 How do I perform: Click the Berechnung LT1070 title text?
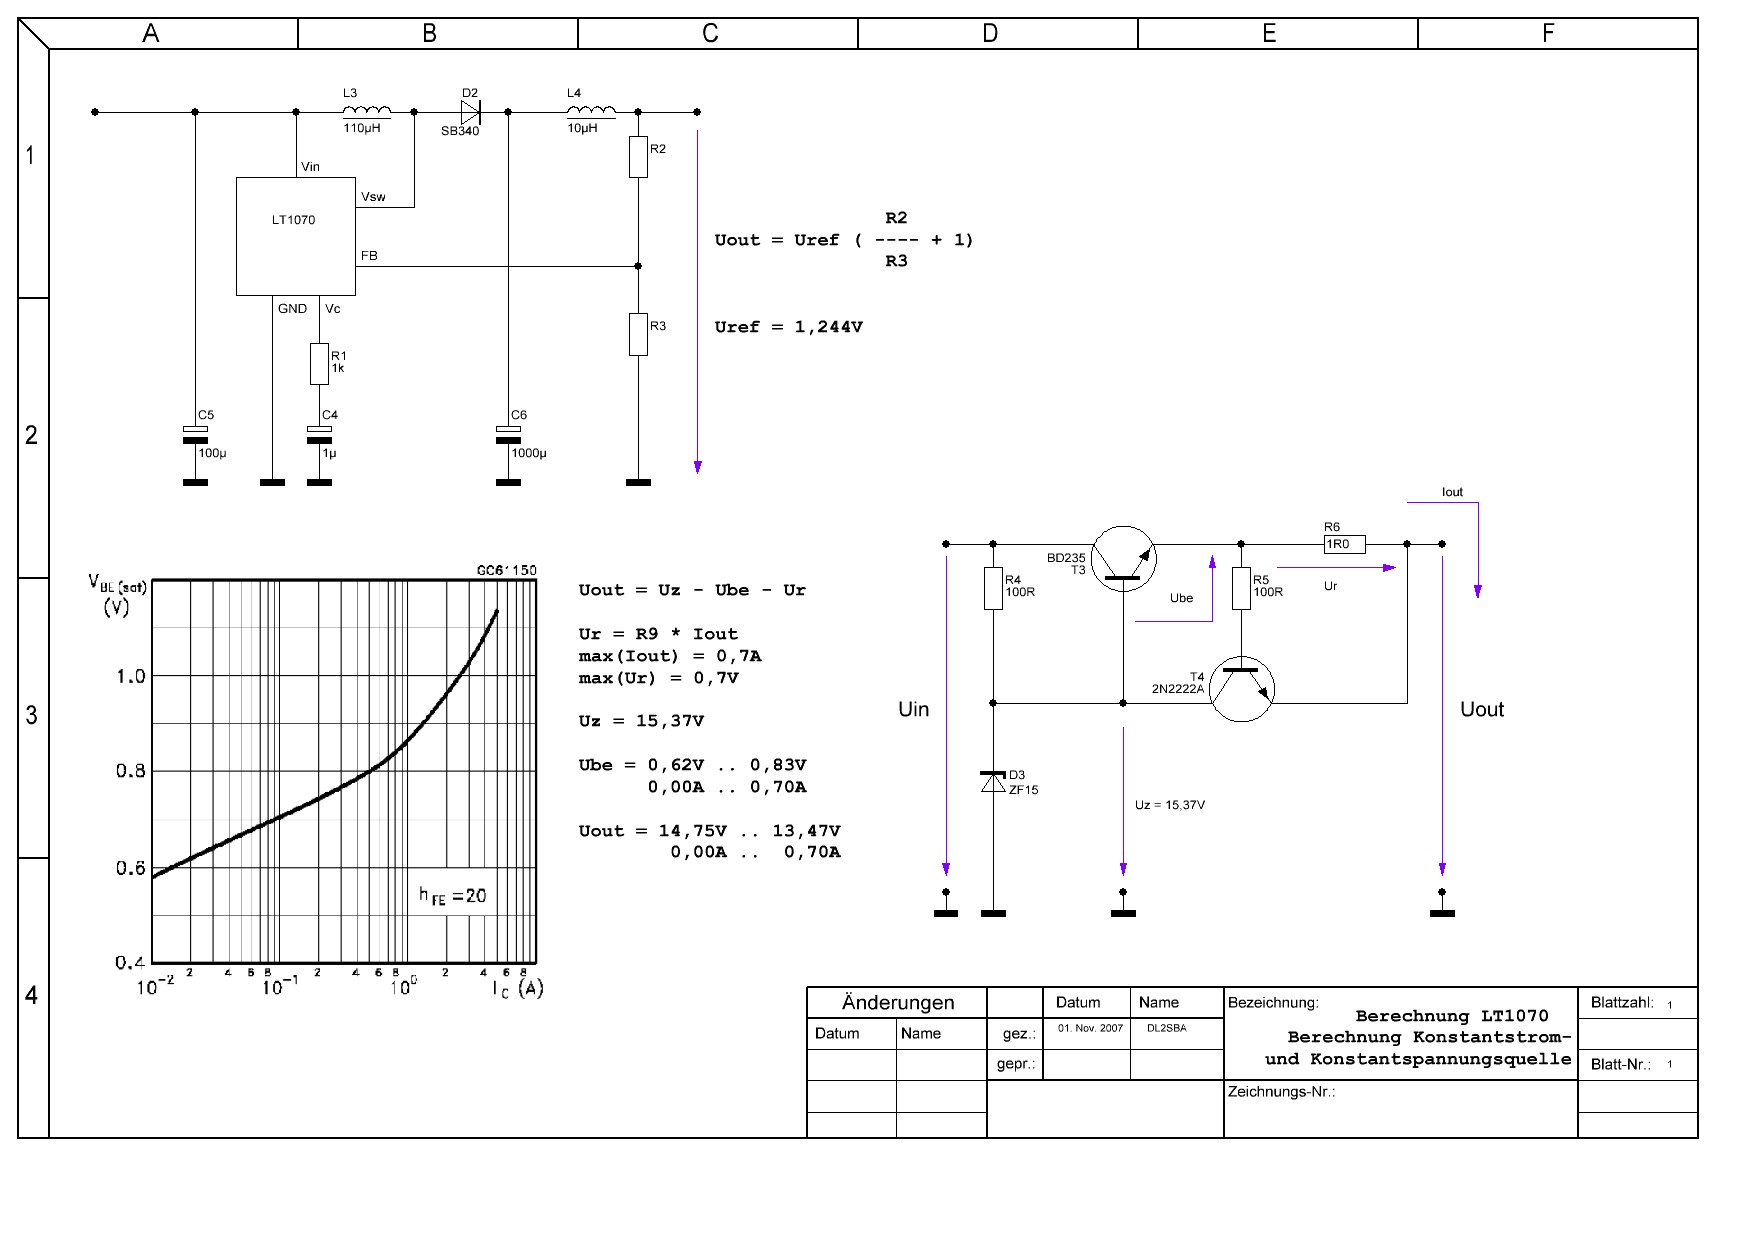pos(1452,1016)
